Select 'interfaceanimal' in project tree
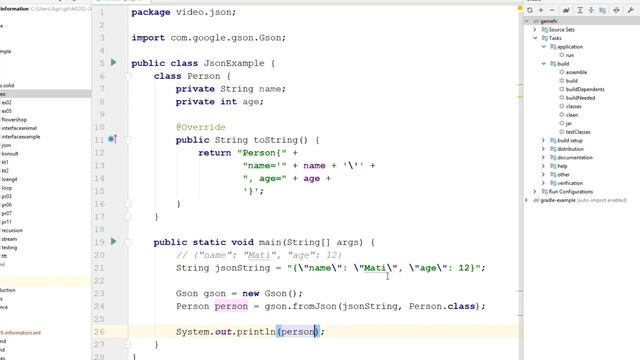 (x=19, y=128)
